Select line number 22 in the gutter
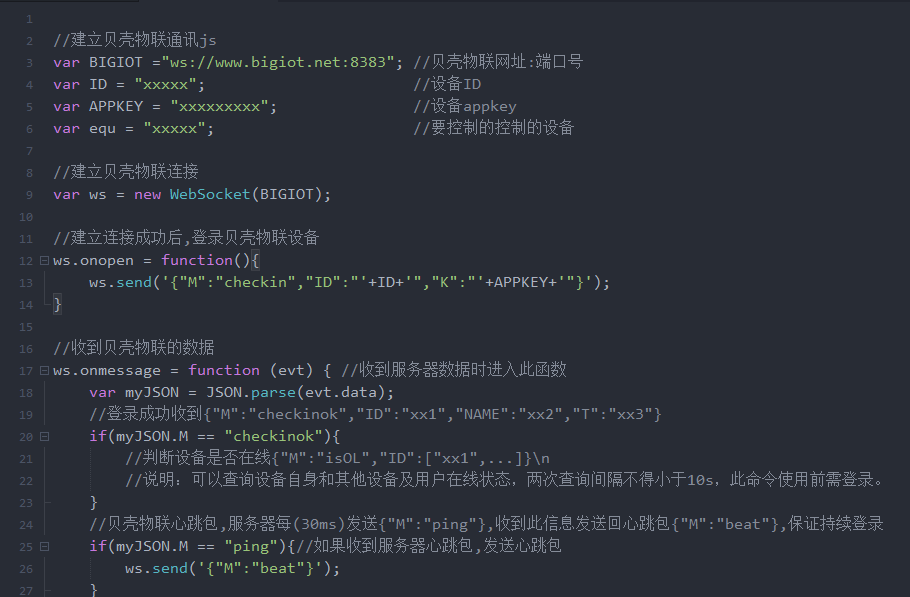Viewport: 910px width, 597px height. click(x=26, y=480)
